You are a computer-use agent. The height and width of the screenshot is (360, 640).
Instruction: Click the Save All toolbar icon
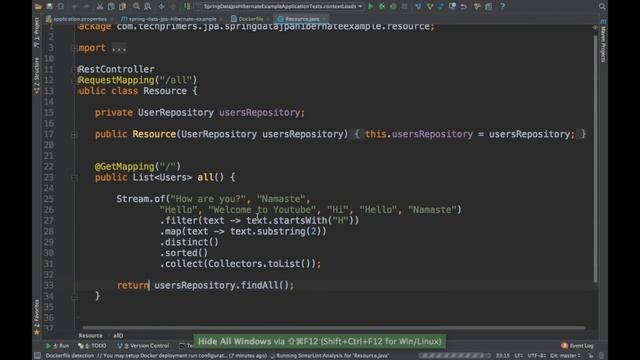[49, 7]
